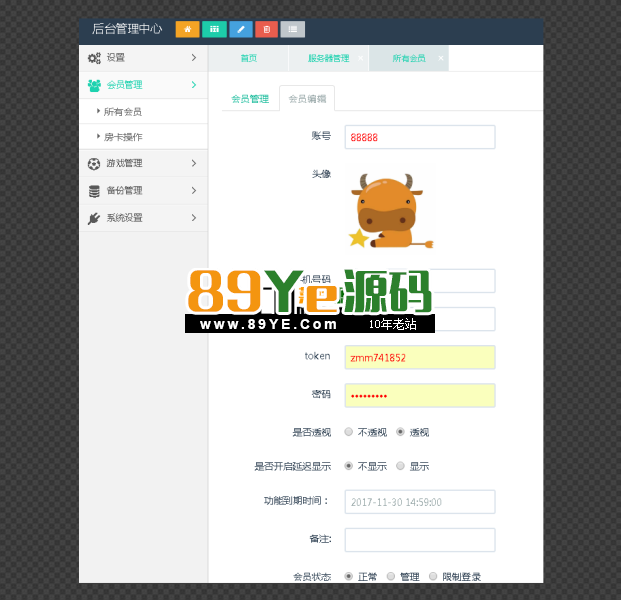
Task: Click the cartoon ox avatar image
Action: pos(391,210)
